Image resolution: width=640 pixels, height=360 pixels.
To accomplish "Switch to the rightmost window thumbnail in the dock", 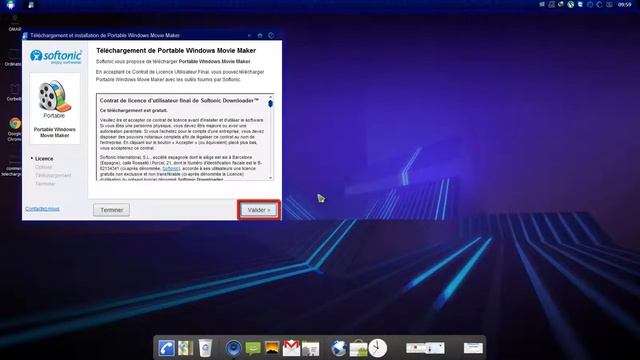I will point(473,348).
